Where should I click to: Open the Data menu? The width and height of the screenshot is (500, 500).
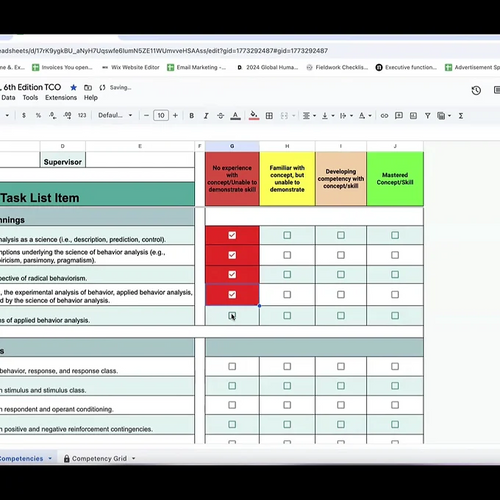pos(8,97)
